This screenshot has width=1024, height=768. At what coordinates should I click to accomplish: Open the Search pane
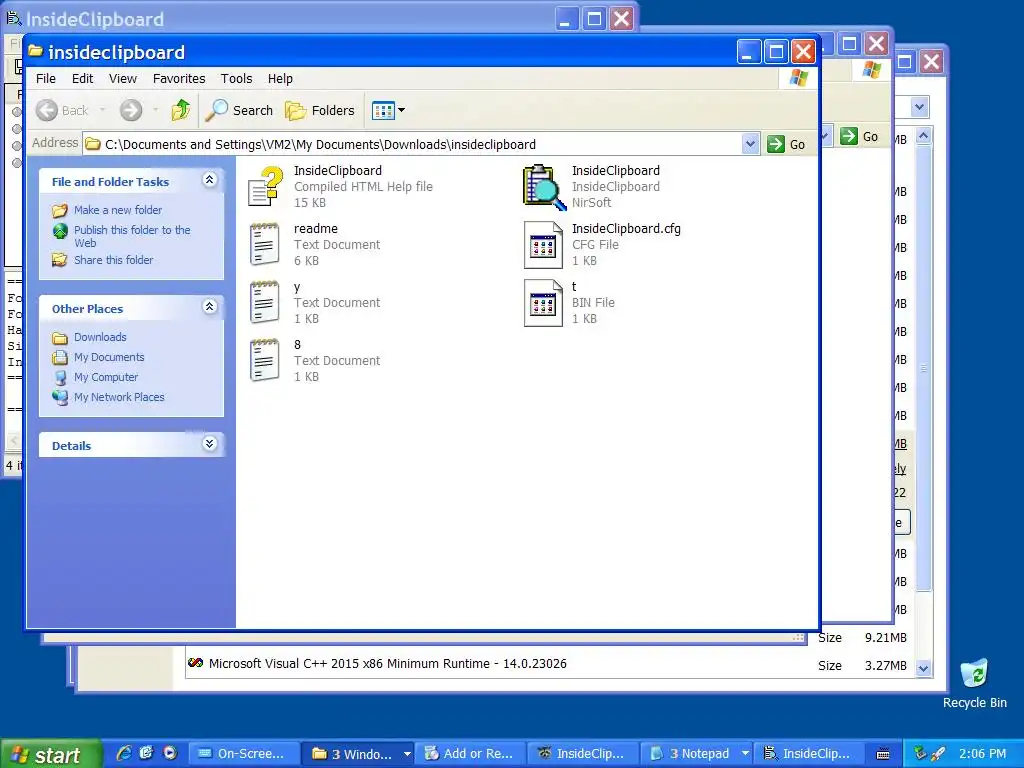(240, 110)
